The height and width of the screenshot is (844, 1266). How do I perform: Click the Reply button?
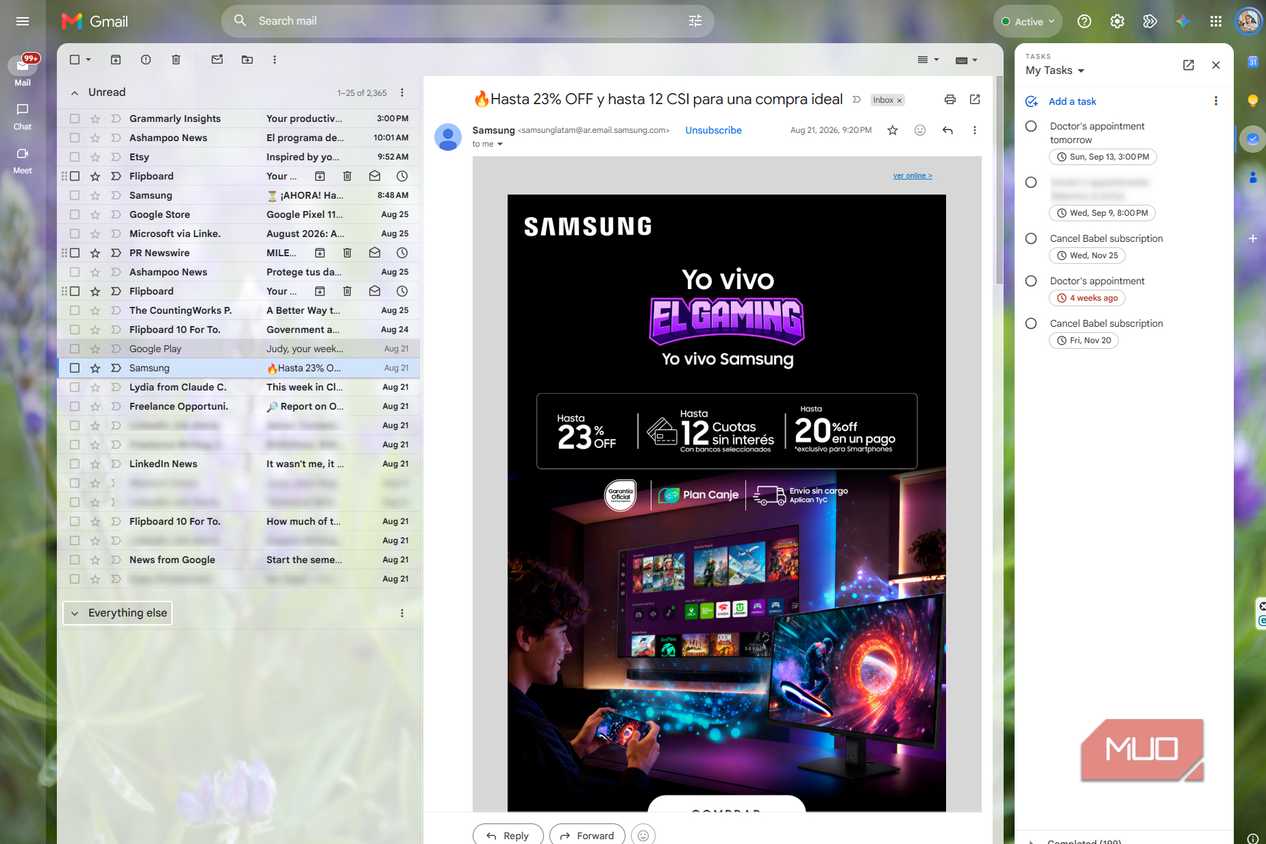pyautogui.click(x=508, y=835)
